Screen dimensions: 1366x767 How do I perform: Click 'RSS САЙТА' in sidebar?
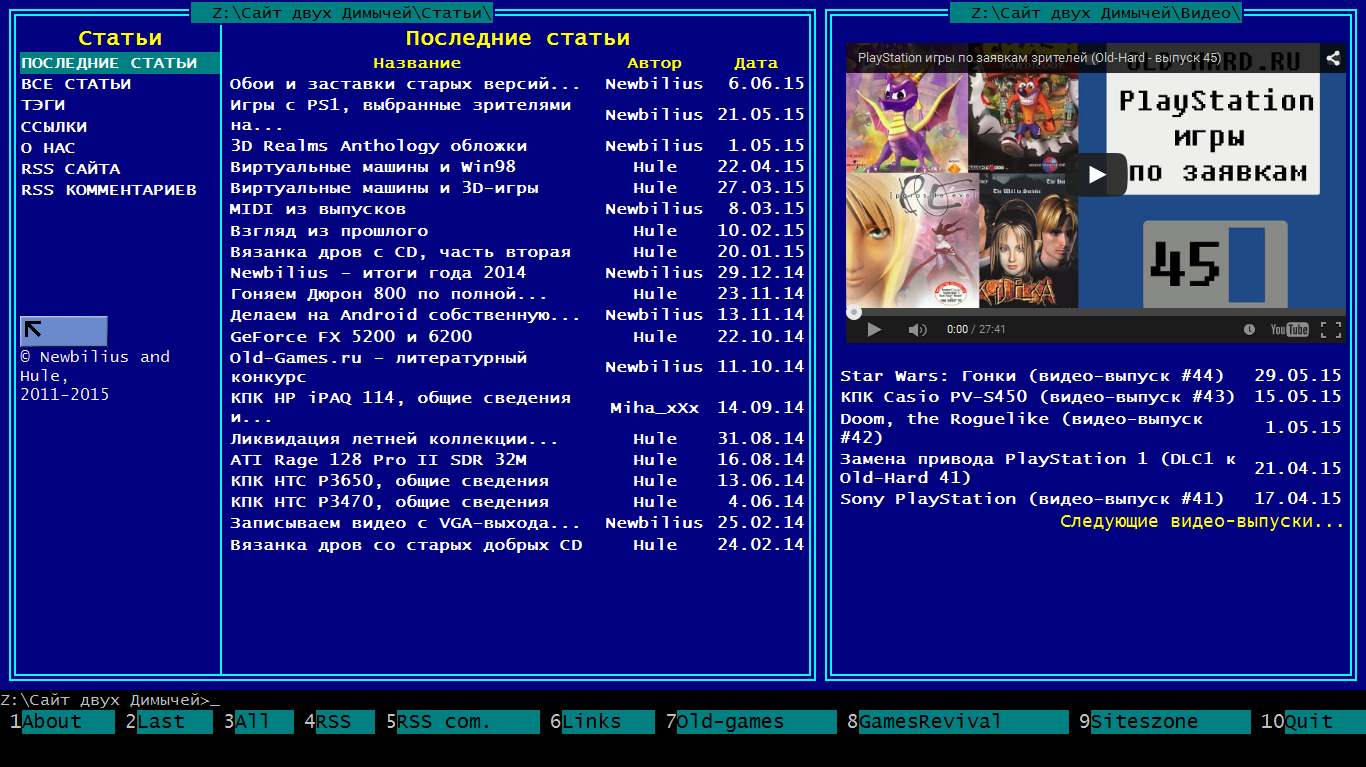[70, 169]
